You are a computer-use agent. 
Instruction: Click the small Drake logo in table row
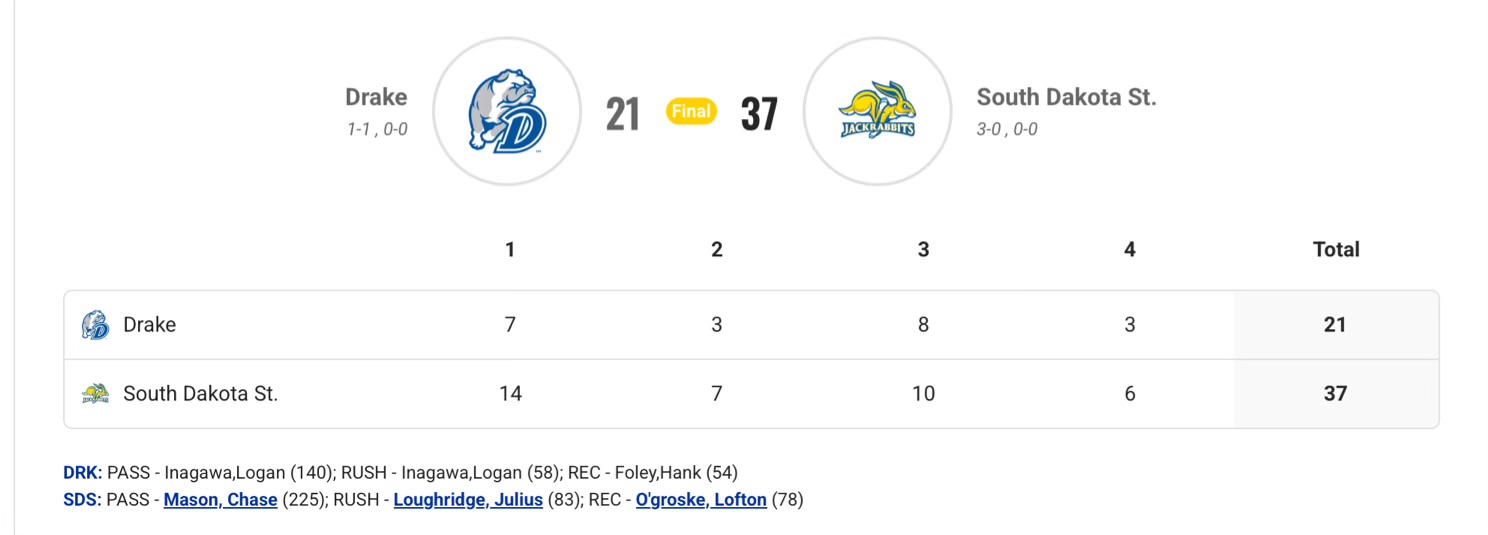(x=95, y=325)
